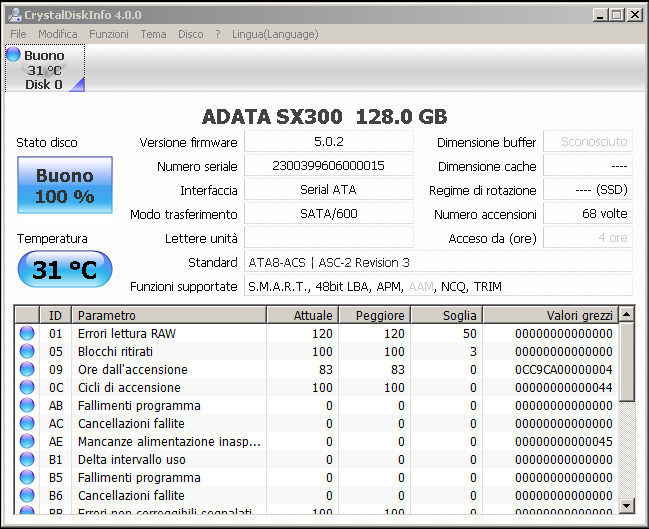Open the Tema menu
This screenshot has width=649, height=529.
(153, 34)
